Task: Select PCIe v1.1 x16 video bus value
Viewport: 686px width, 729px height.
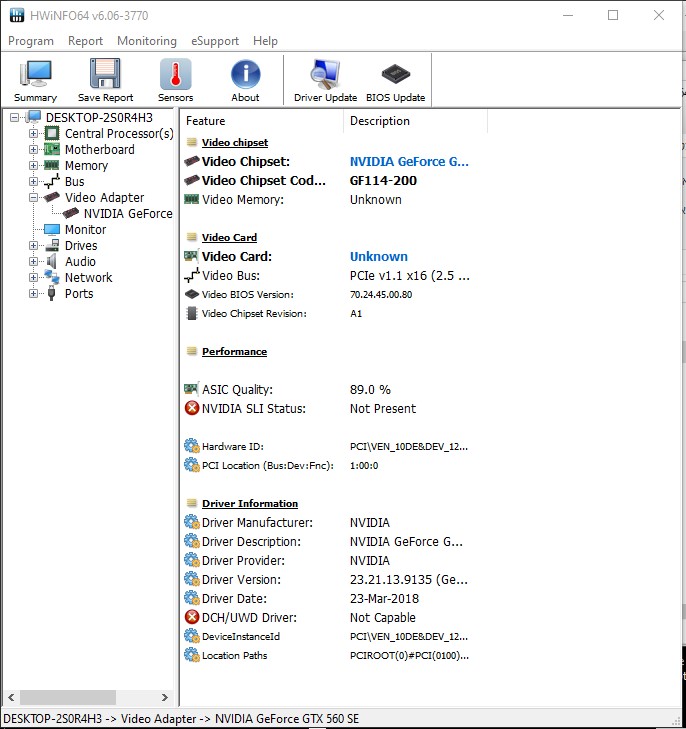Action: tap(409, 275)
